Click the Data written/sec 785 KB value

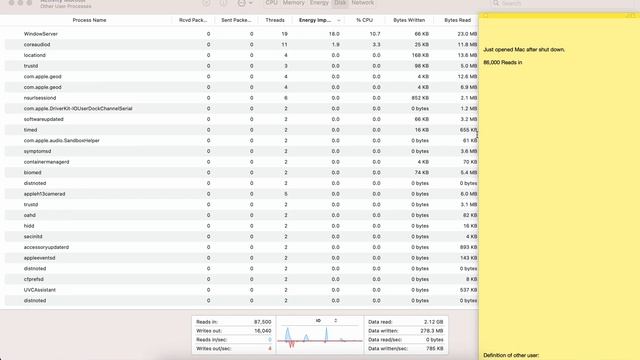point(435,349)
